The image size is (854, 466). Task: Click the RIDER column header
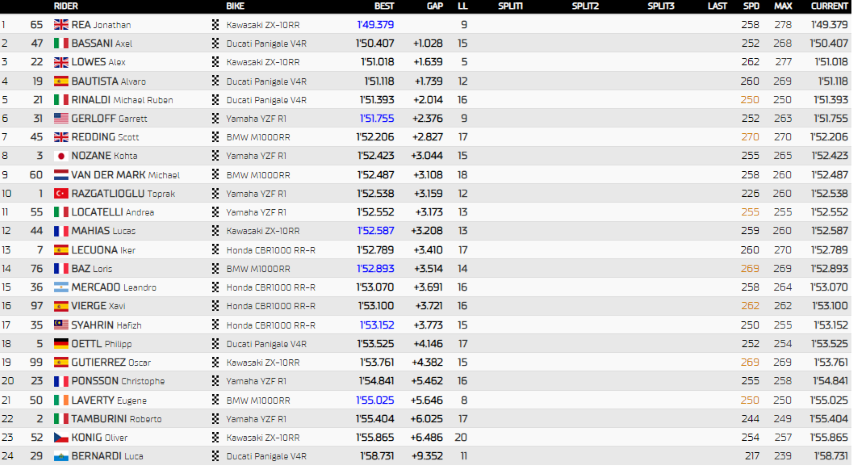(66, 6)
